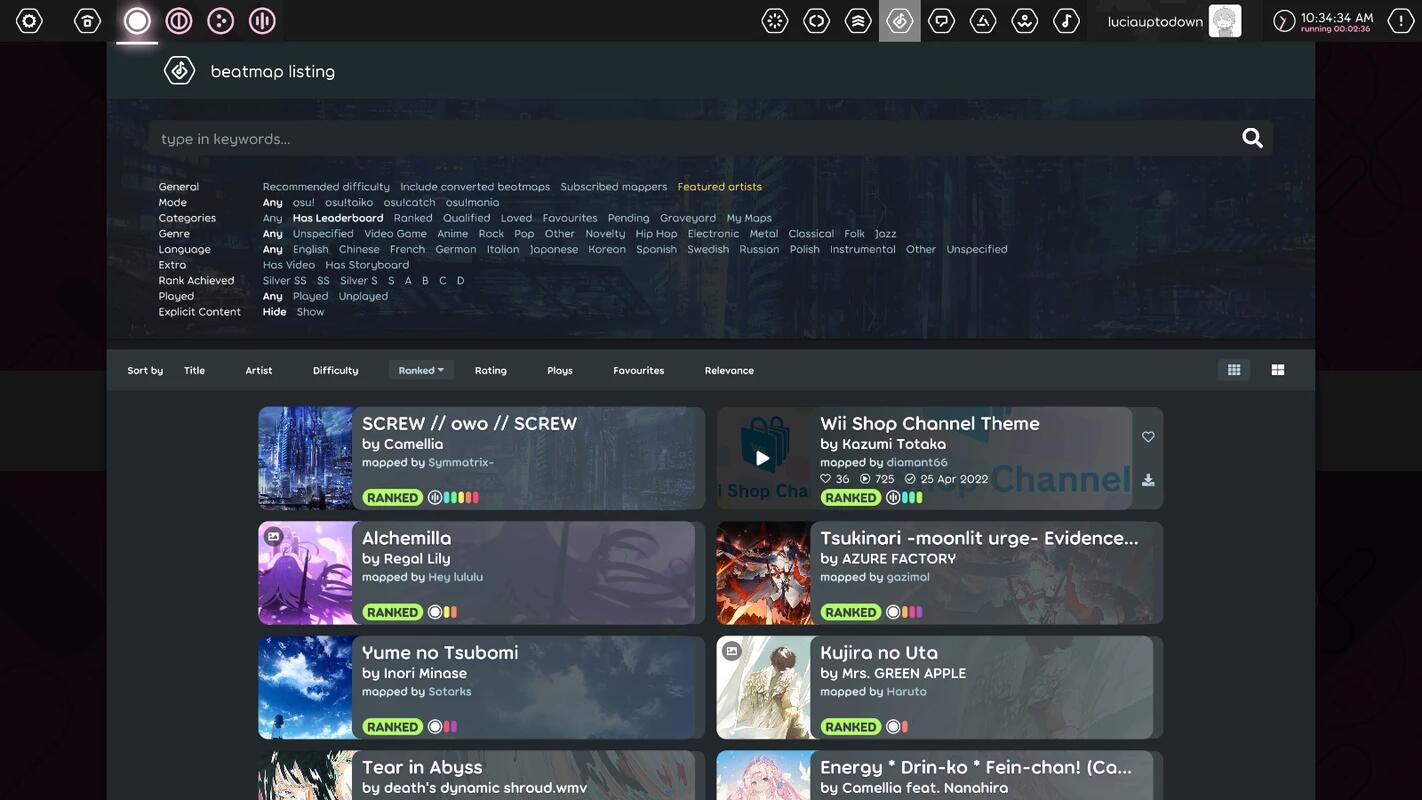Favourite the Wii Shop Channel Theme beatmap
The image size is (1422, 800).
[x=1148, y=437]
